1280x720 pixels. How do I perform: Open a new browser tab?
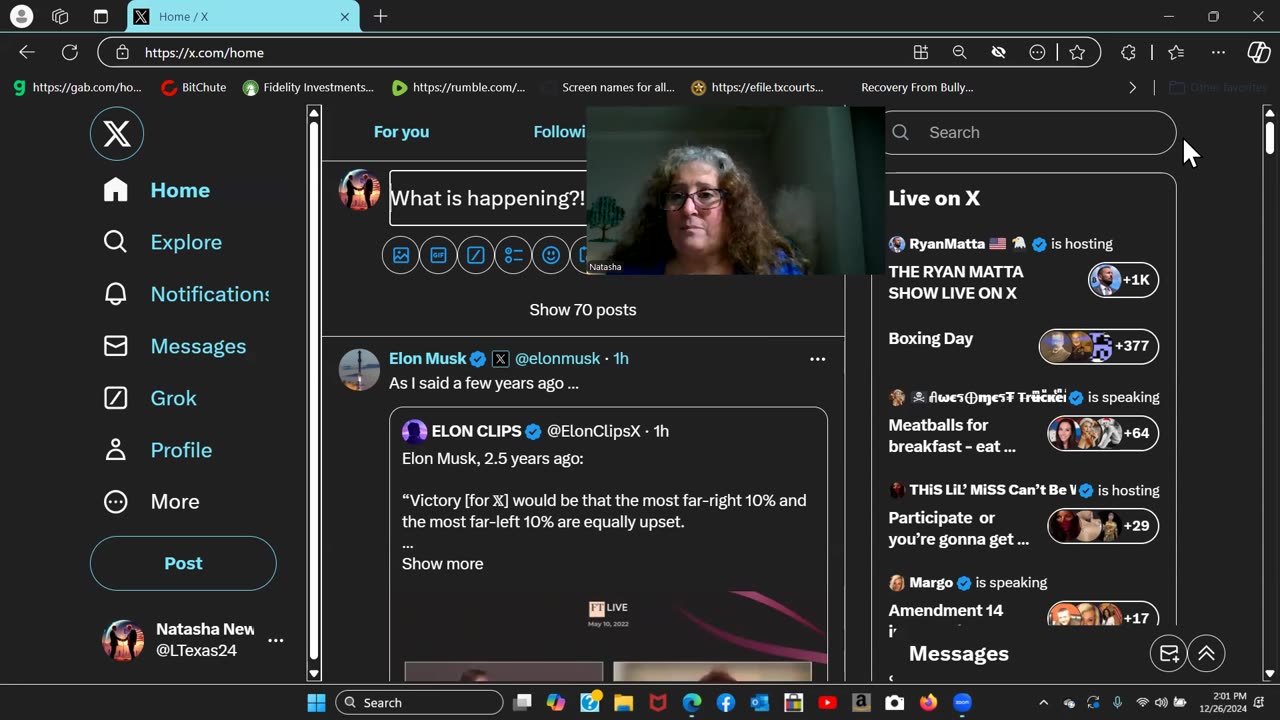point(380,16)
